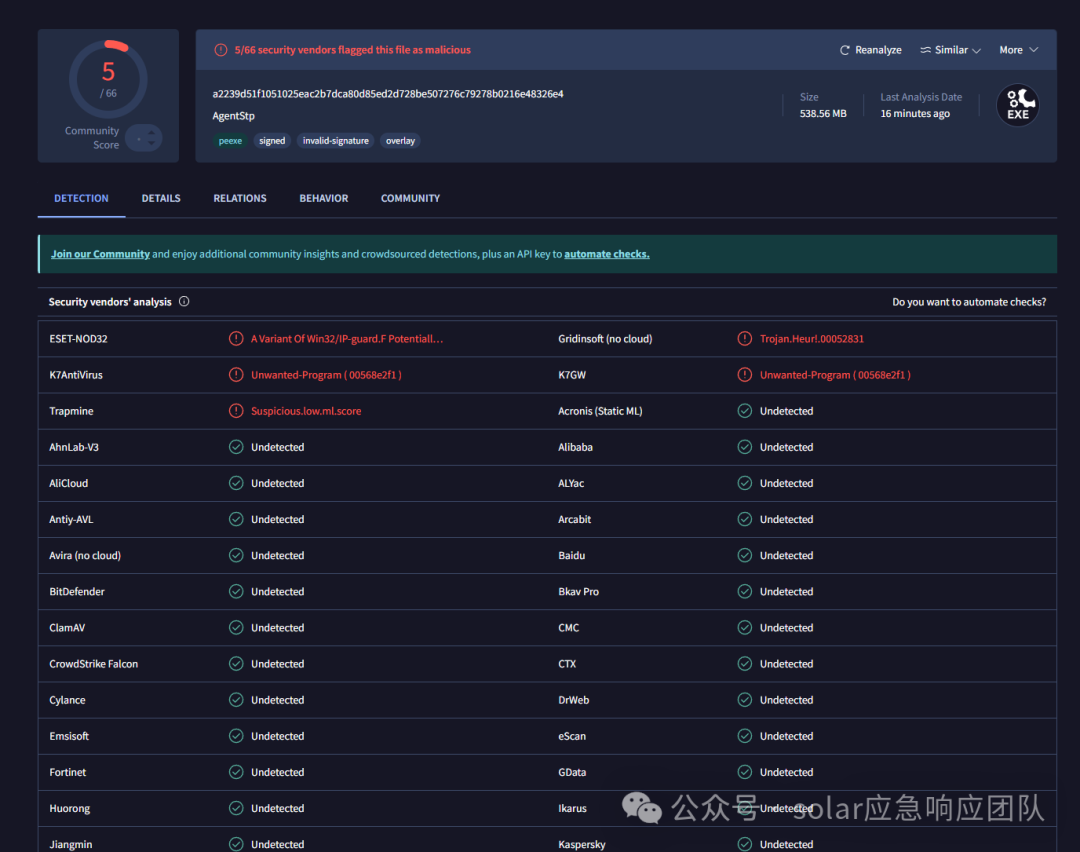The height and width of the screenshot is (852, 1080).
Task: Click Do you want to automate checks?
Action: (x=969, y=302)
